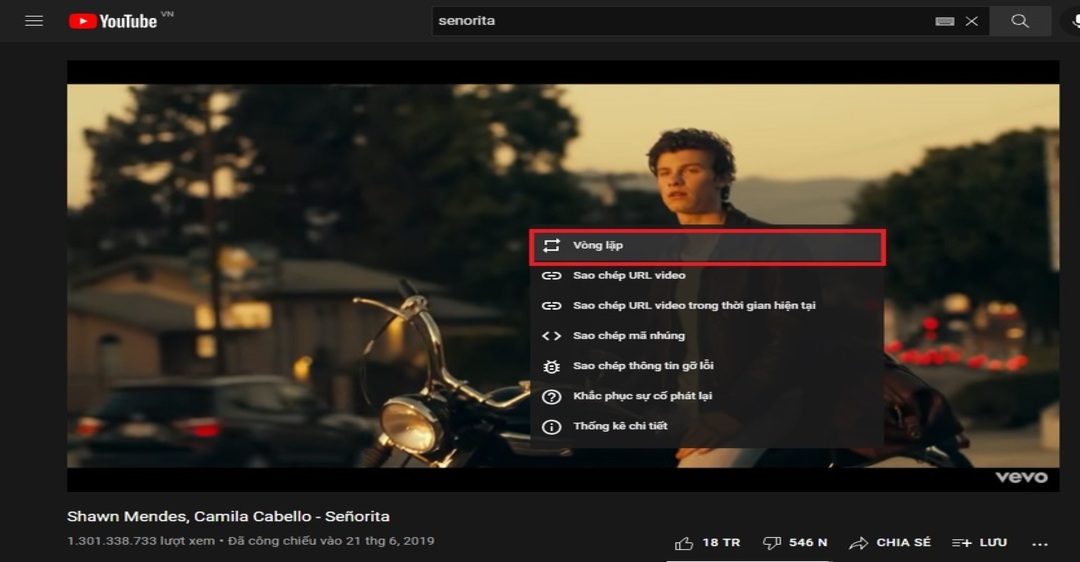Click the 1.301.338.733 lượt xem view count
The width and height of the screenshot is (1080, 562).
[x=141, y=541]
